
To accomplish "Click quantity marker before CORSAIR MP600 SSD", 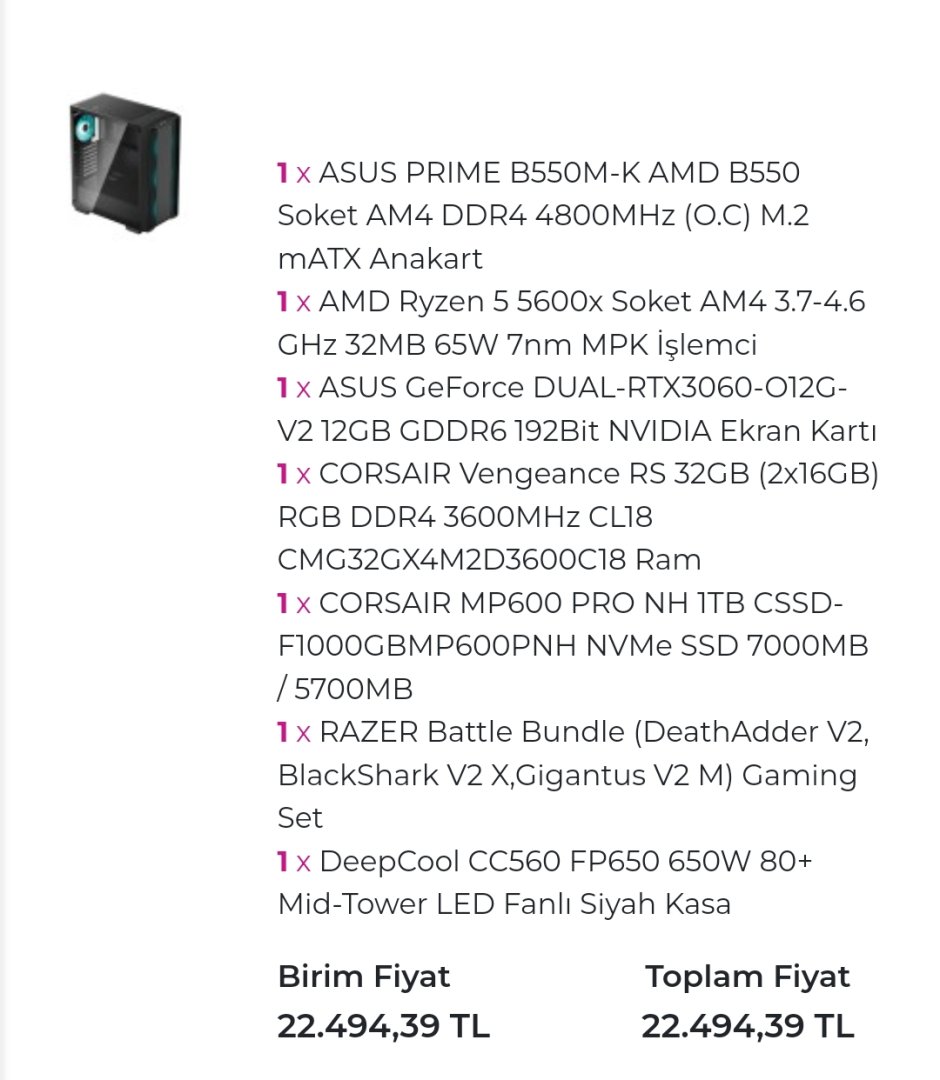I will coord(294,604).
